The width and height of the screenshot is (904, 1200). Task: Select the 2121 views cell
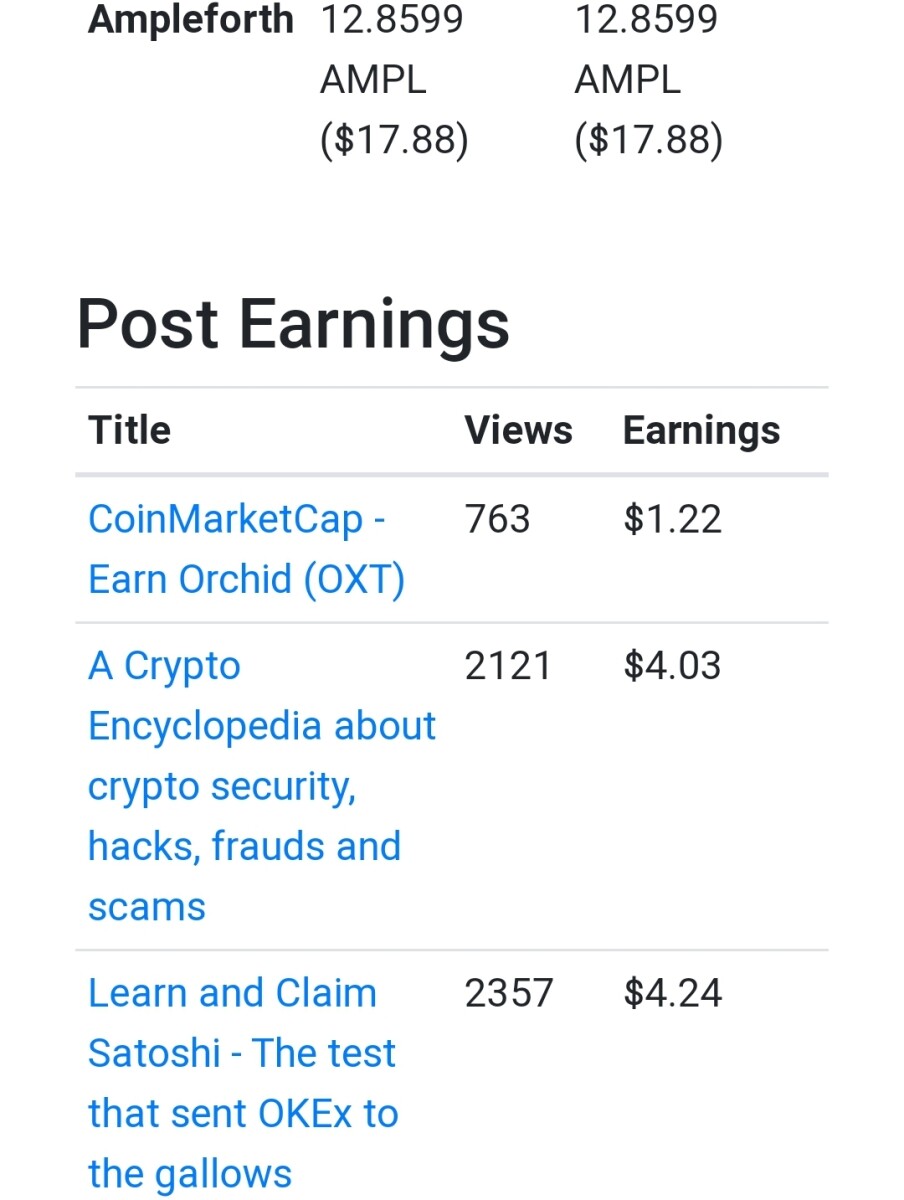(508, 667)
